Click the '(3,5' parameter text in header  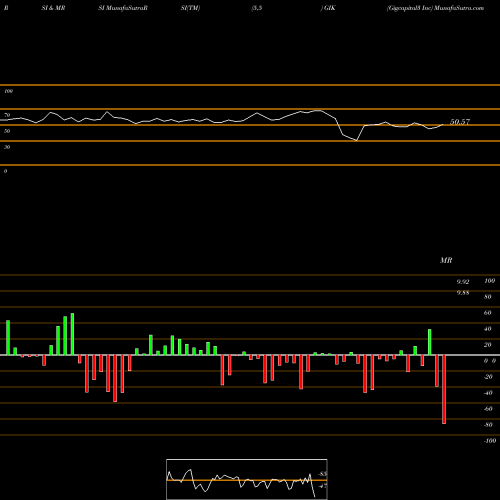(x=257, y=8)
